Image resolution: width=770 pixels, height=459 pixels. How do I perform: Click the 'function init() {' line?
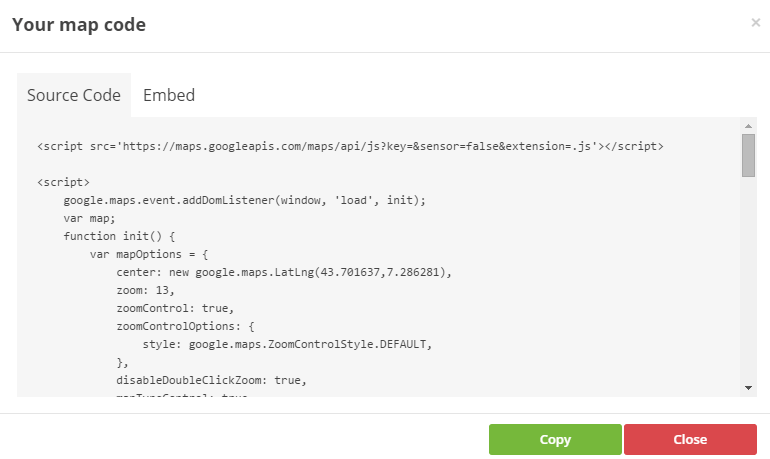tap(119, 236)
